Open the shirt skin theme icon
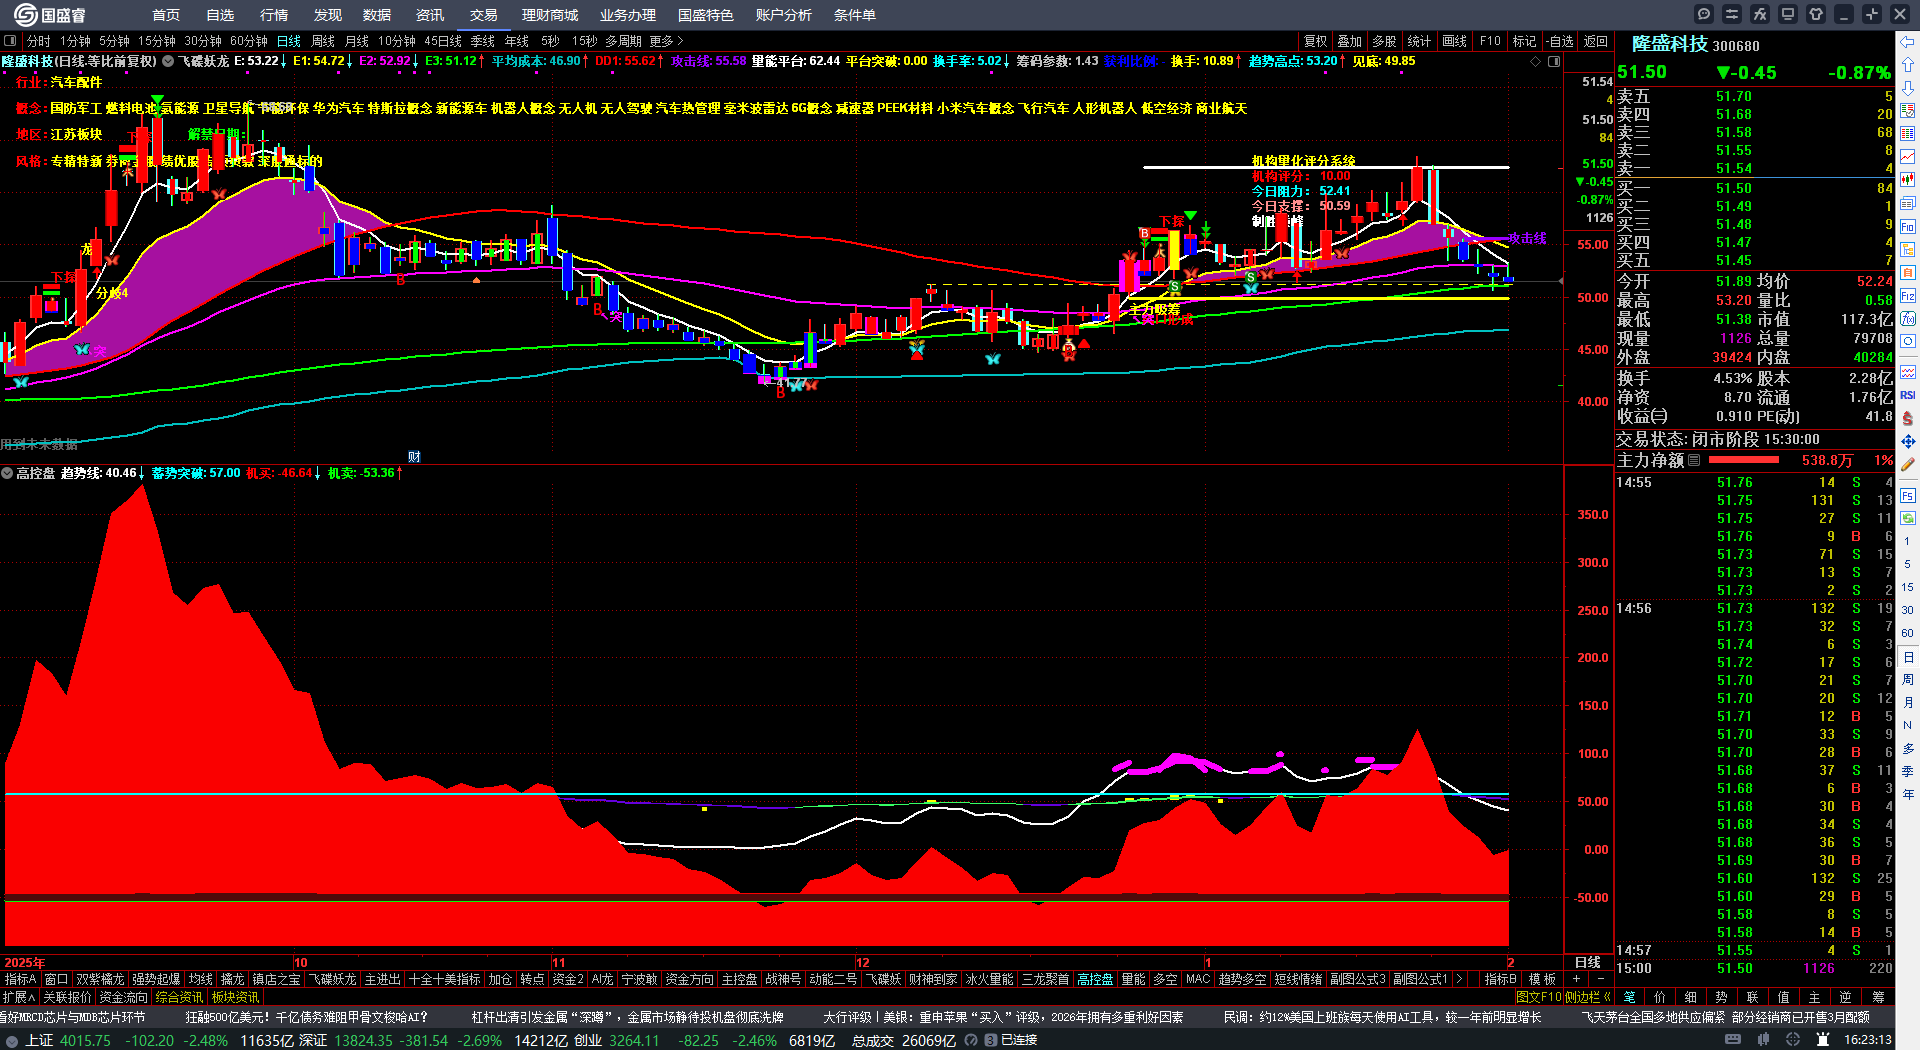This screenshot has width=1920, height=1050. (1816, 14)
